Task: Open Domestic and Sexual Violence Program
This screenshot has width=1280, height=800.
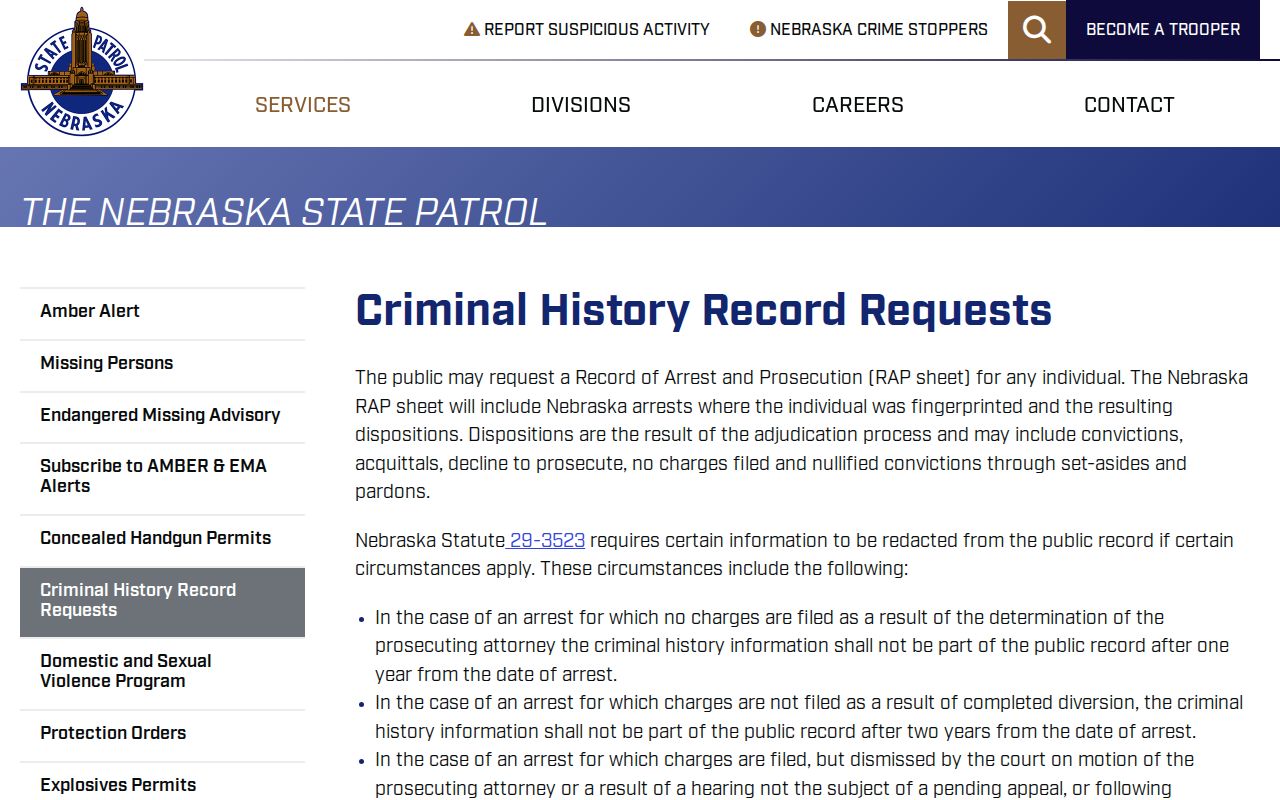Action: coord(162,671)
